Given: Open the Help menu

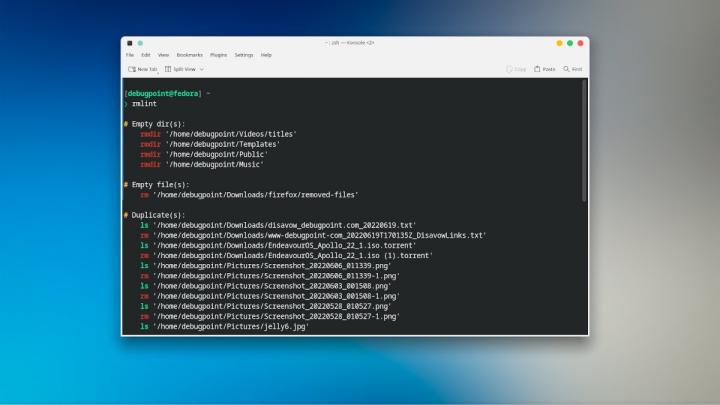Looking at the screenshot, I should click(x=266, y=55).
